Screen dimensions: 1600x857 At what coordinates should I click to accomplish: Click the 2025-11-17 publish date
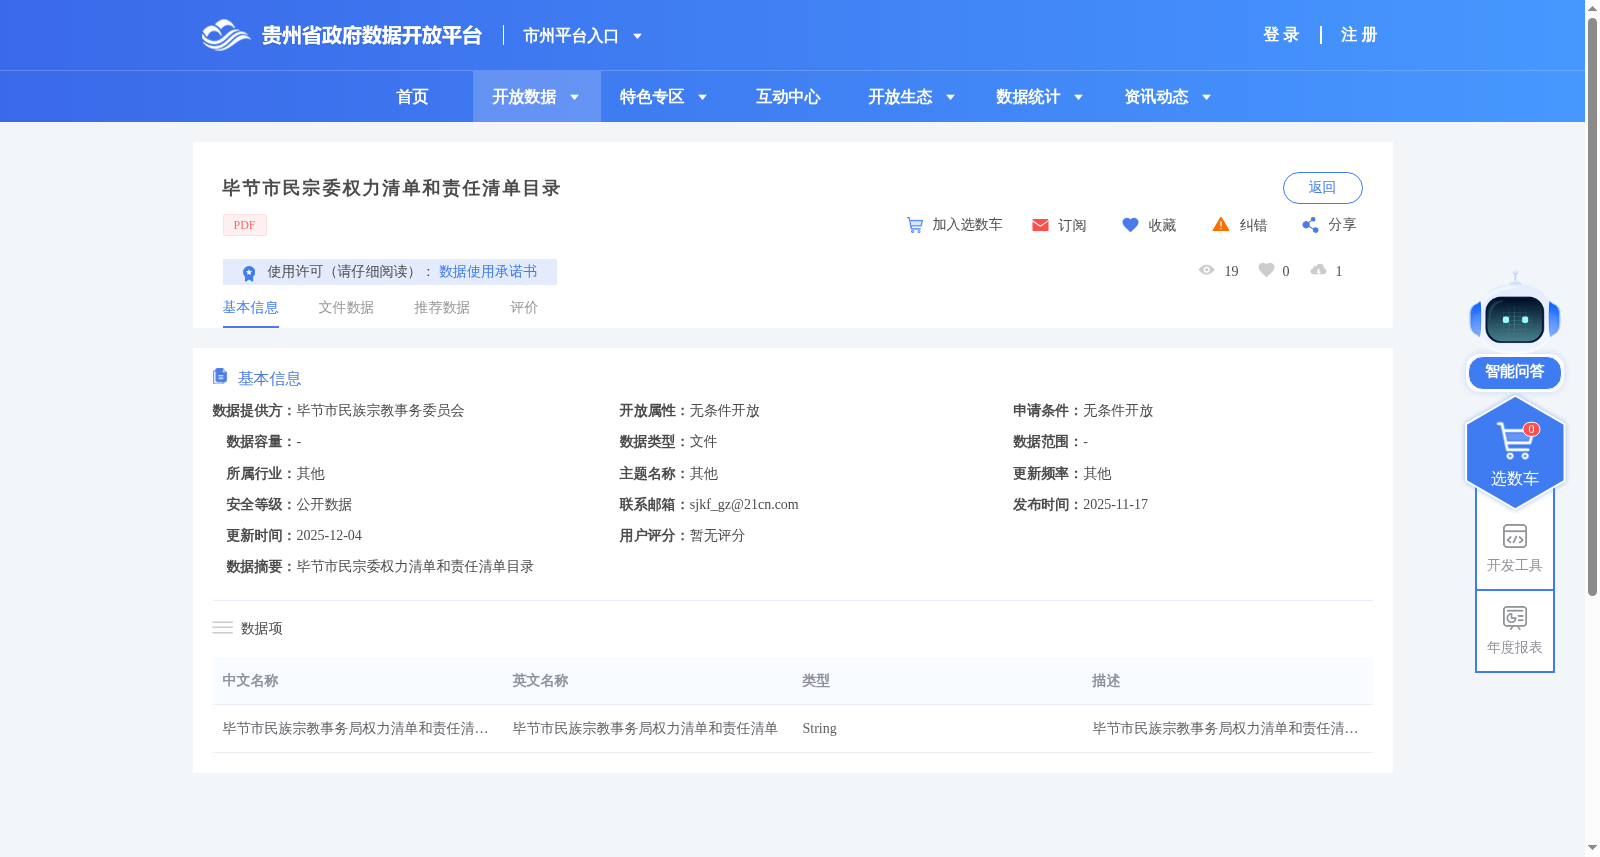(x=1115, y=505)
